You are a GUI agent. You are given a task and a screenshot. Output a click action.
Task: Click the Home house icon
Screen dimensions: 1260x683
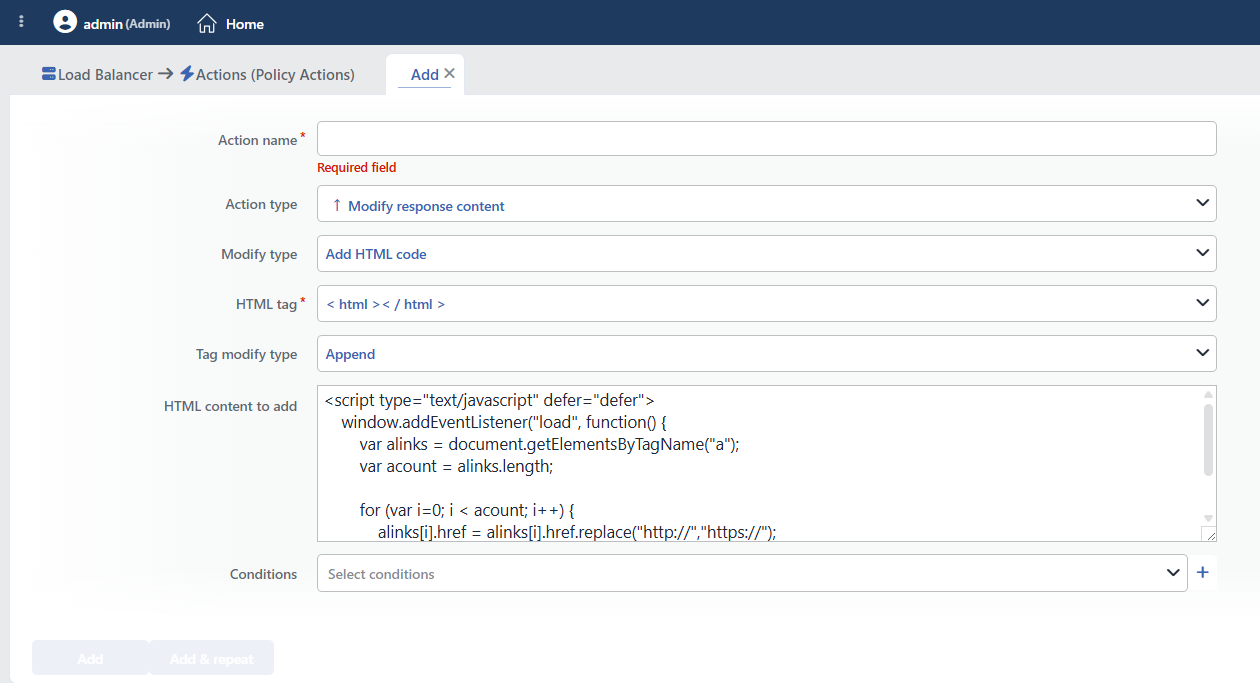coord(207,23)
